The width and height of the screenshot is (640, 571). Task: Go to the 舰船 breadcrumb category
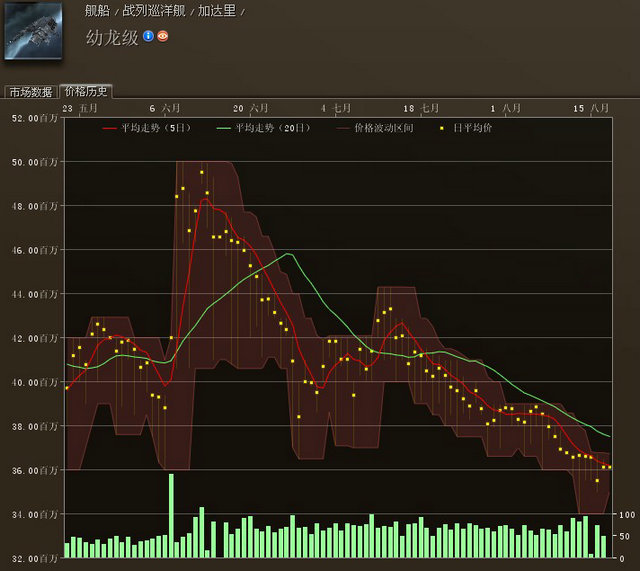click(x=97, y=11)
